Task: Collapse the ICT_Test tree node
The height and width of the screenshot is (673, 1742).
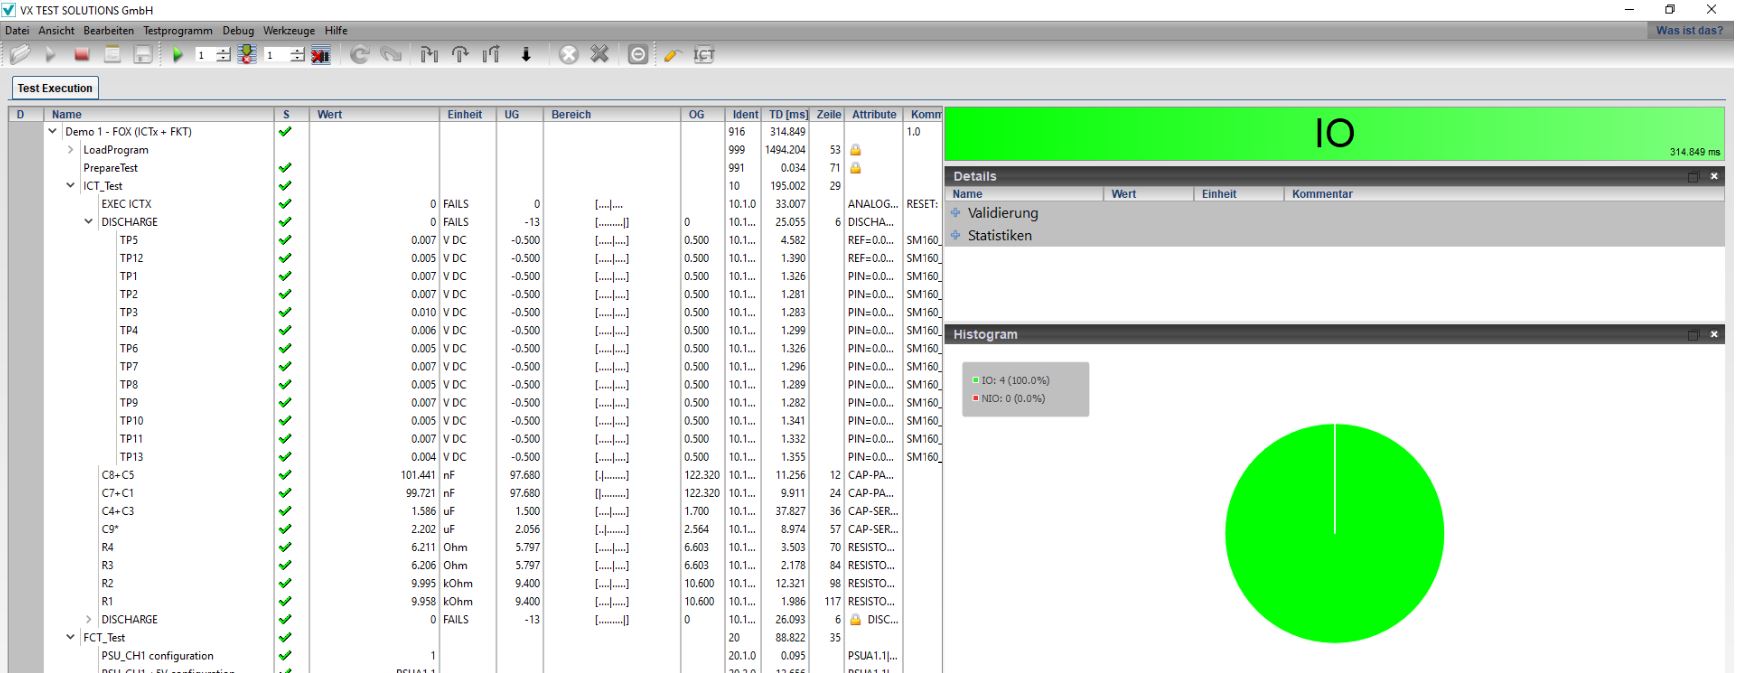Action: tap(71, 186)
